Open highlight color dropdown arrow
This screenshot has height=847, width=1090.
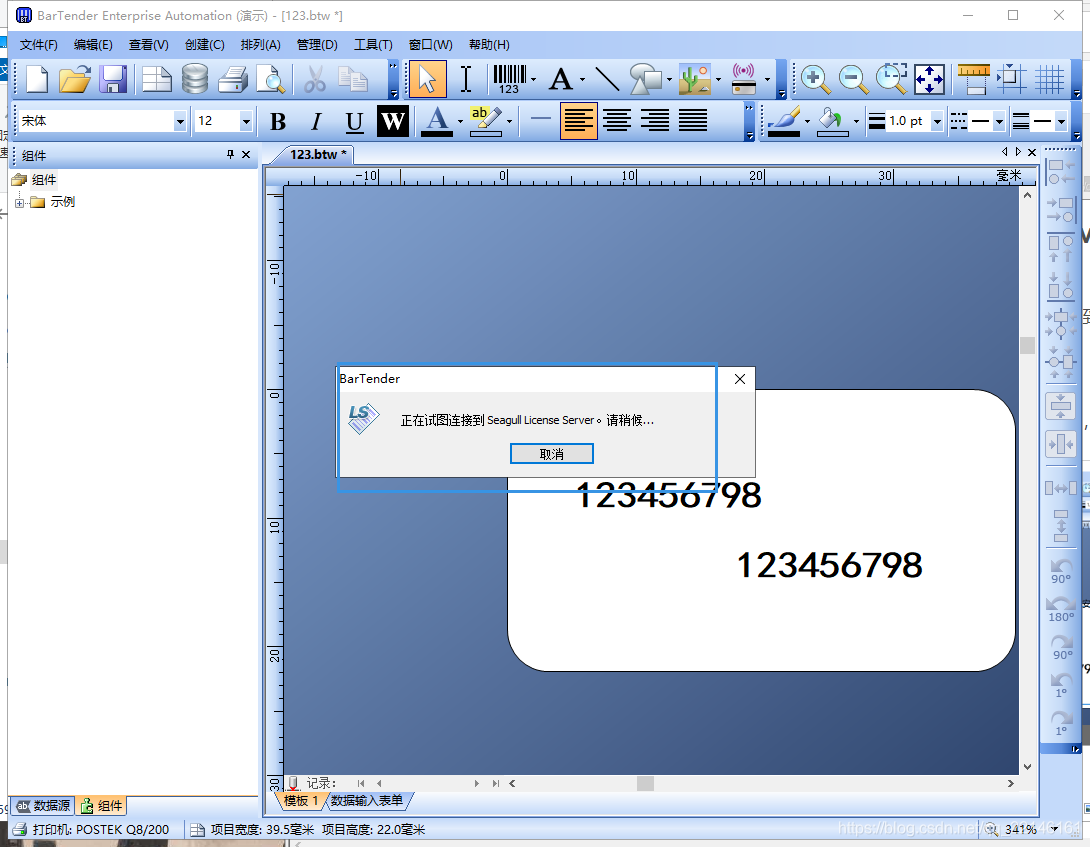[x=510, y=122]
